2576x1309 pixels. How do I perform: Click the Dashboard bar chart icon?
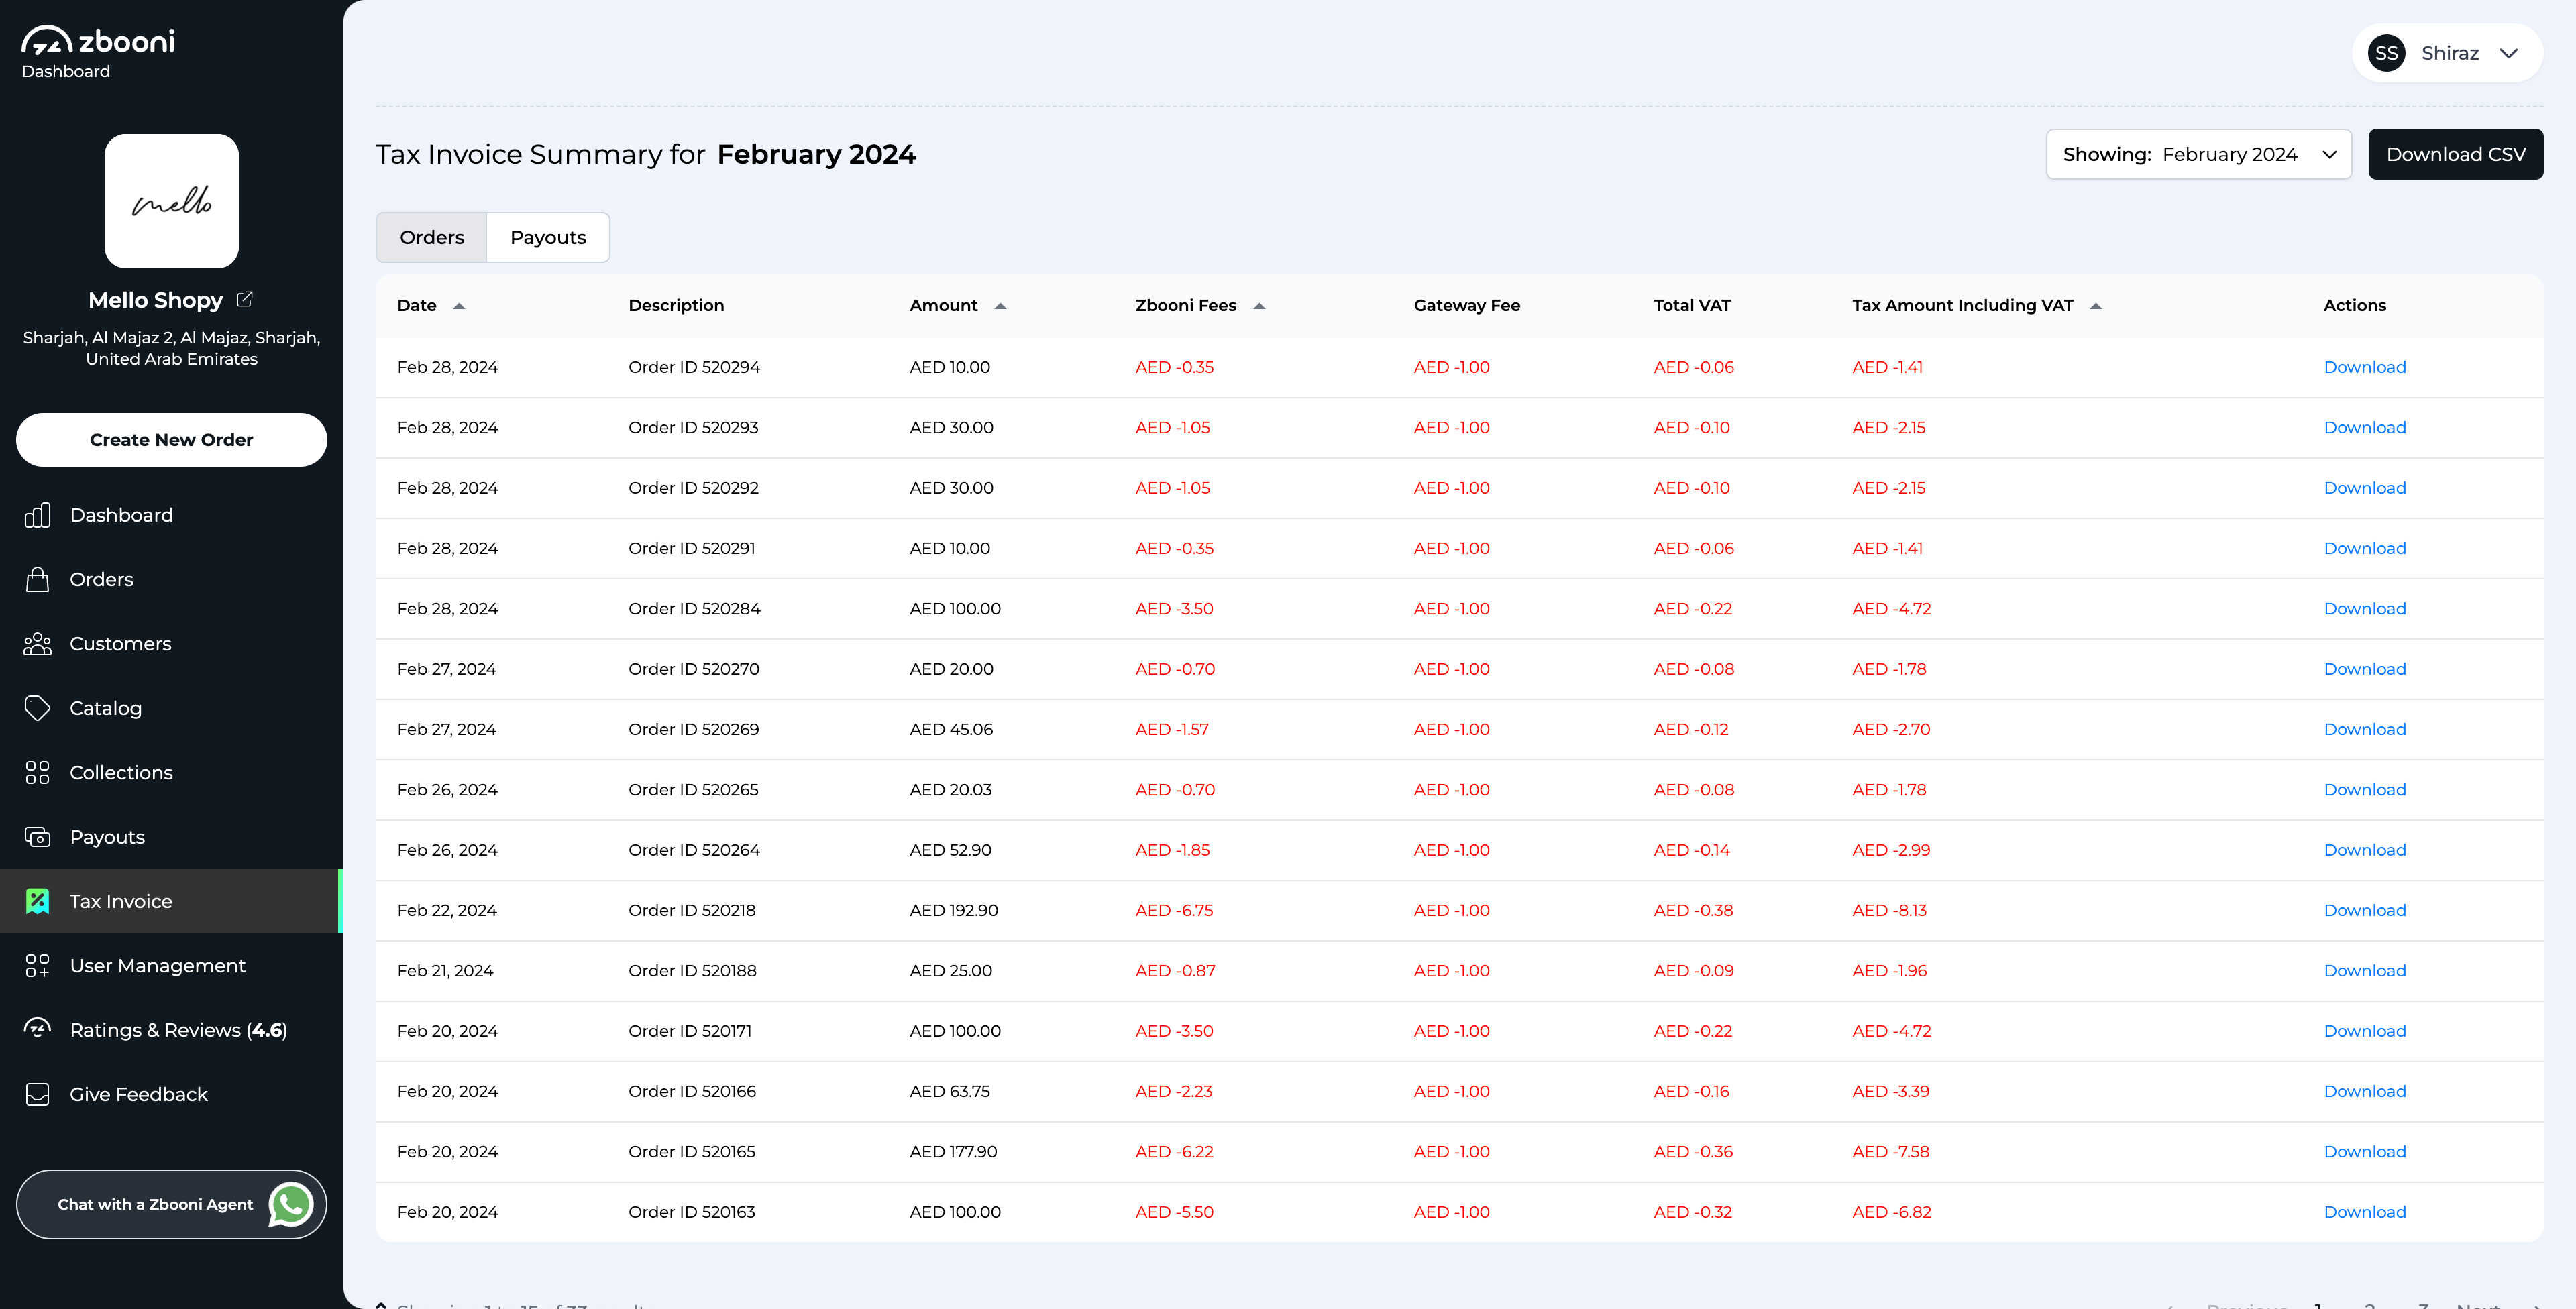[37, 515]
